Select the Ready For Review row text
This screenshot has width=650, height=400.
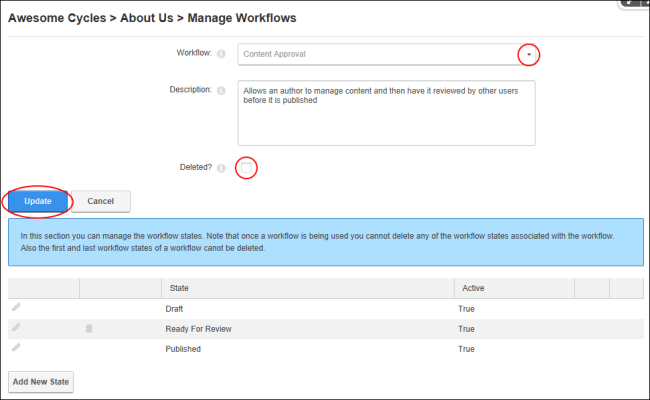(x=198, y=329)
